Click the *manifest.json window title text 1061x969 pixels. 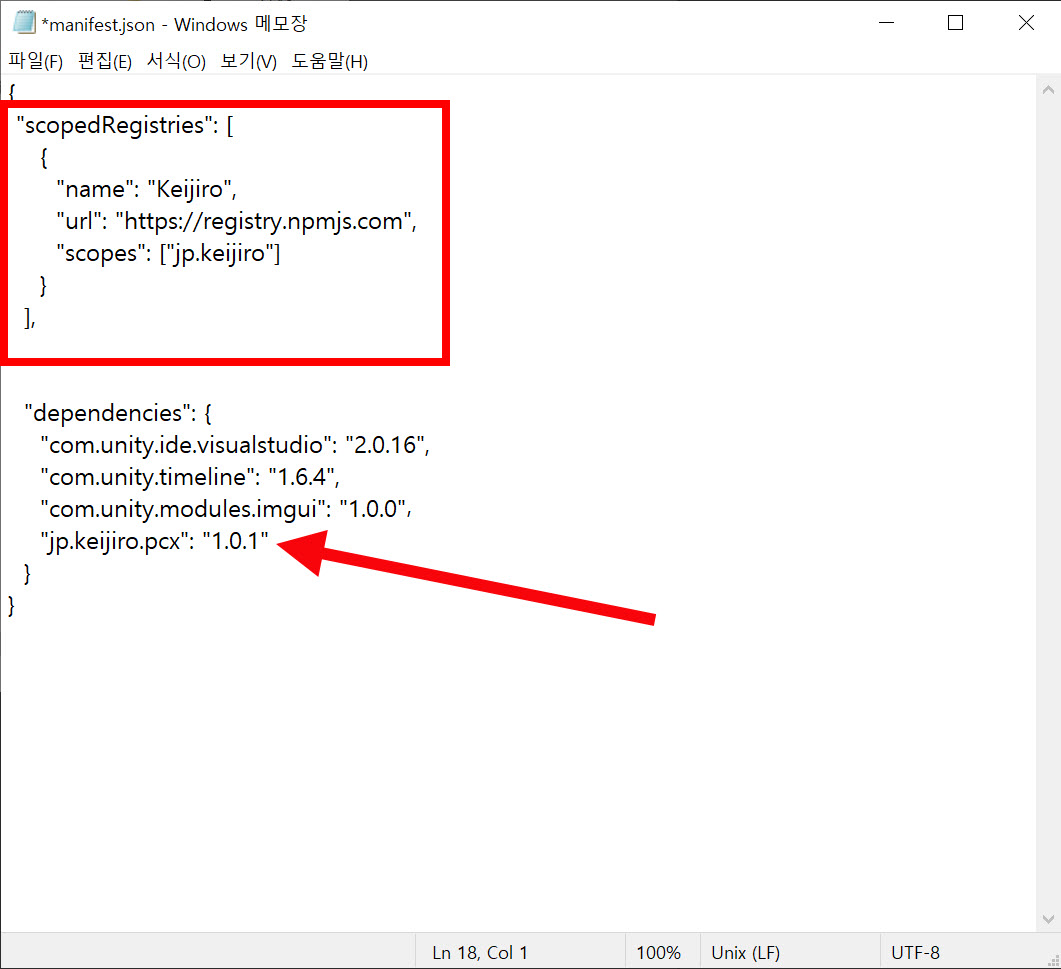click(x=174, y=24)
